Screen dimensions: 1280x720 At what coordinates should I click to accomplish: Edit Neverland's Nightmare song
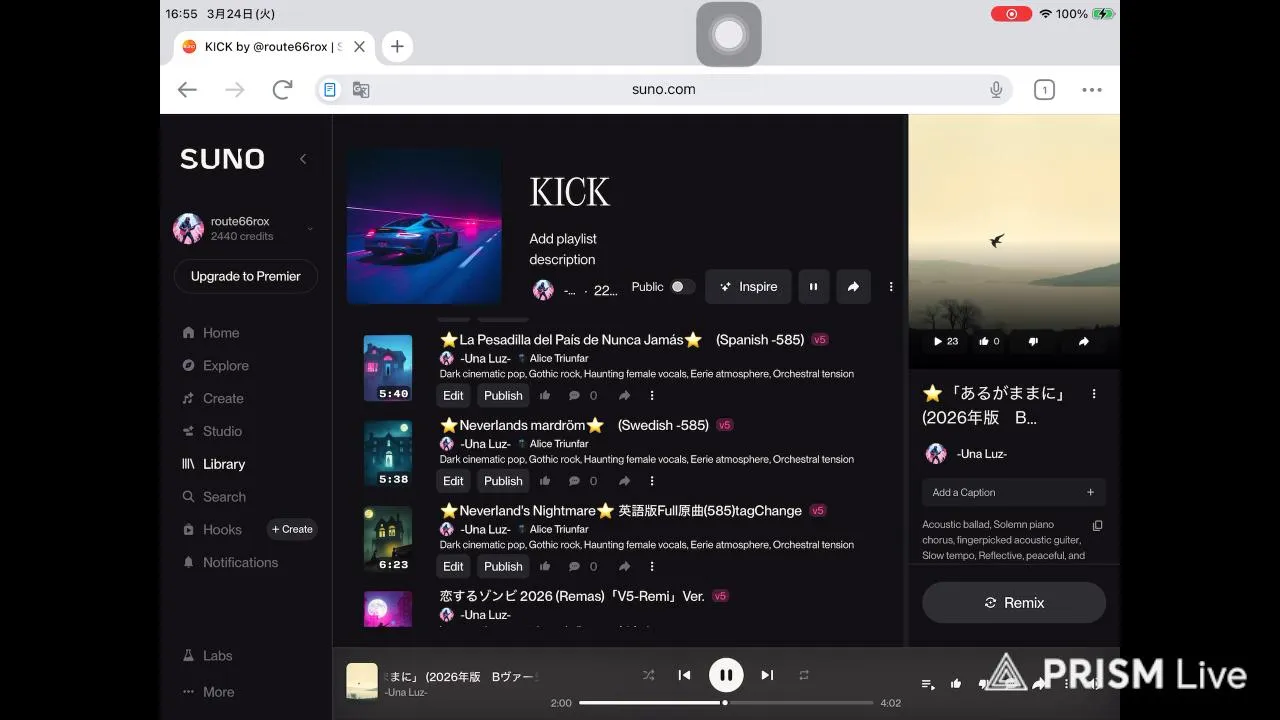[454, 566]
